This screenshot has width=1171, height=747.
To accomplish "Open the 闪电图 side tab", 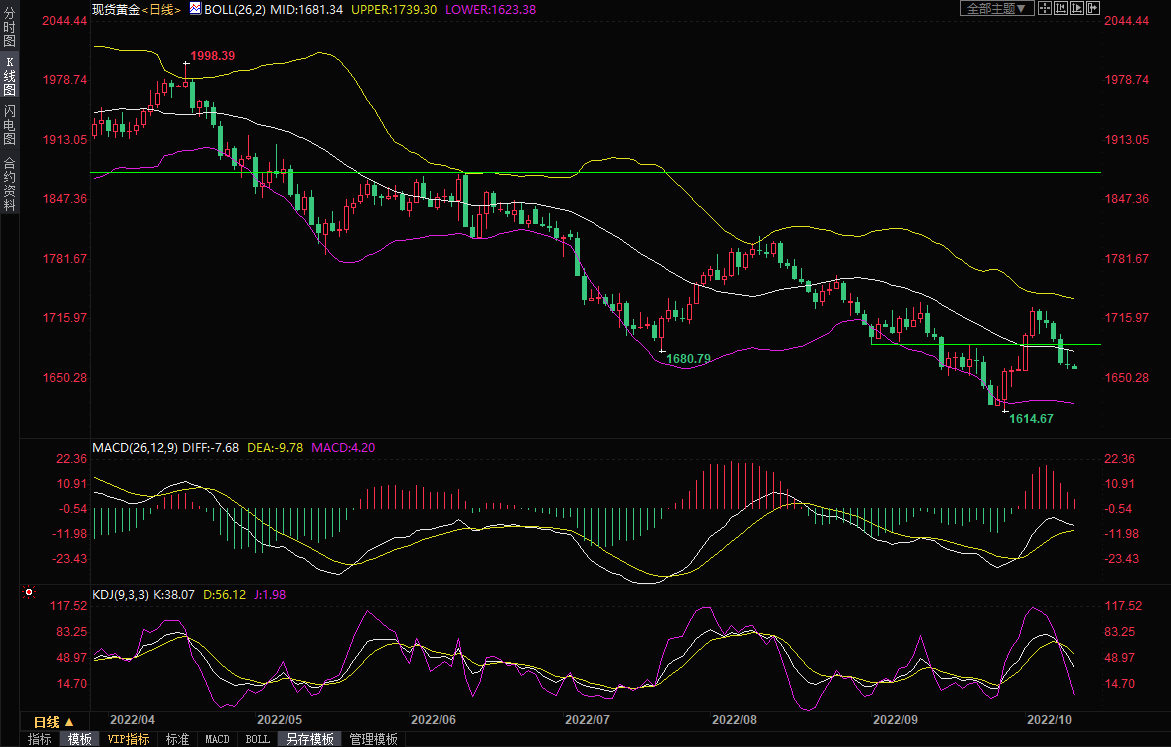I will (x=9, y=125).
